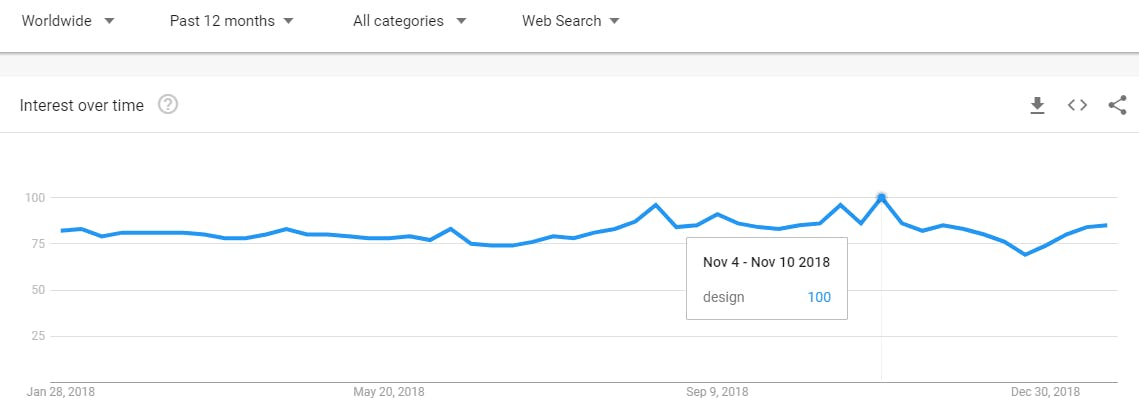Open the Web Search type dropdown
This screenshot has height=405, width=1139.
[x=571, y=21]
